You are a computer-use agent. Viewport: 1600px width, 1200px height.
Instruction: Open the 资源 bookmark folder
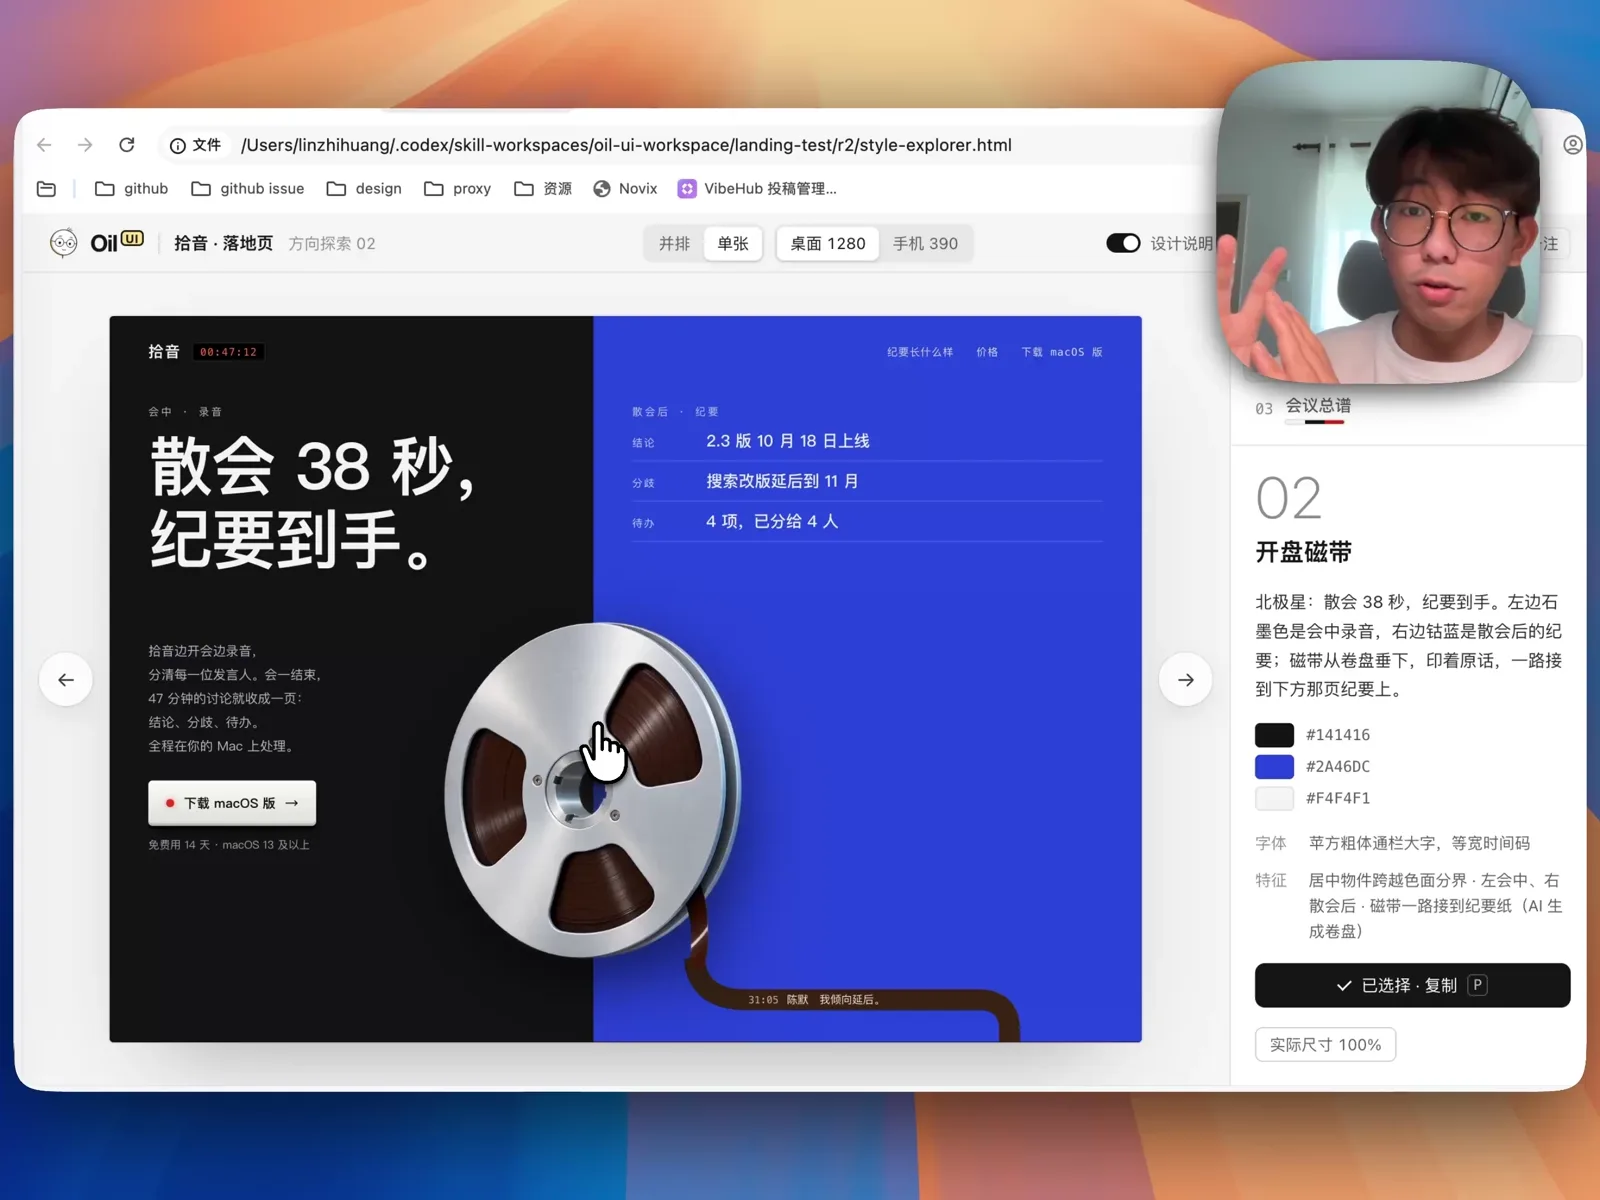[543, 189]
